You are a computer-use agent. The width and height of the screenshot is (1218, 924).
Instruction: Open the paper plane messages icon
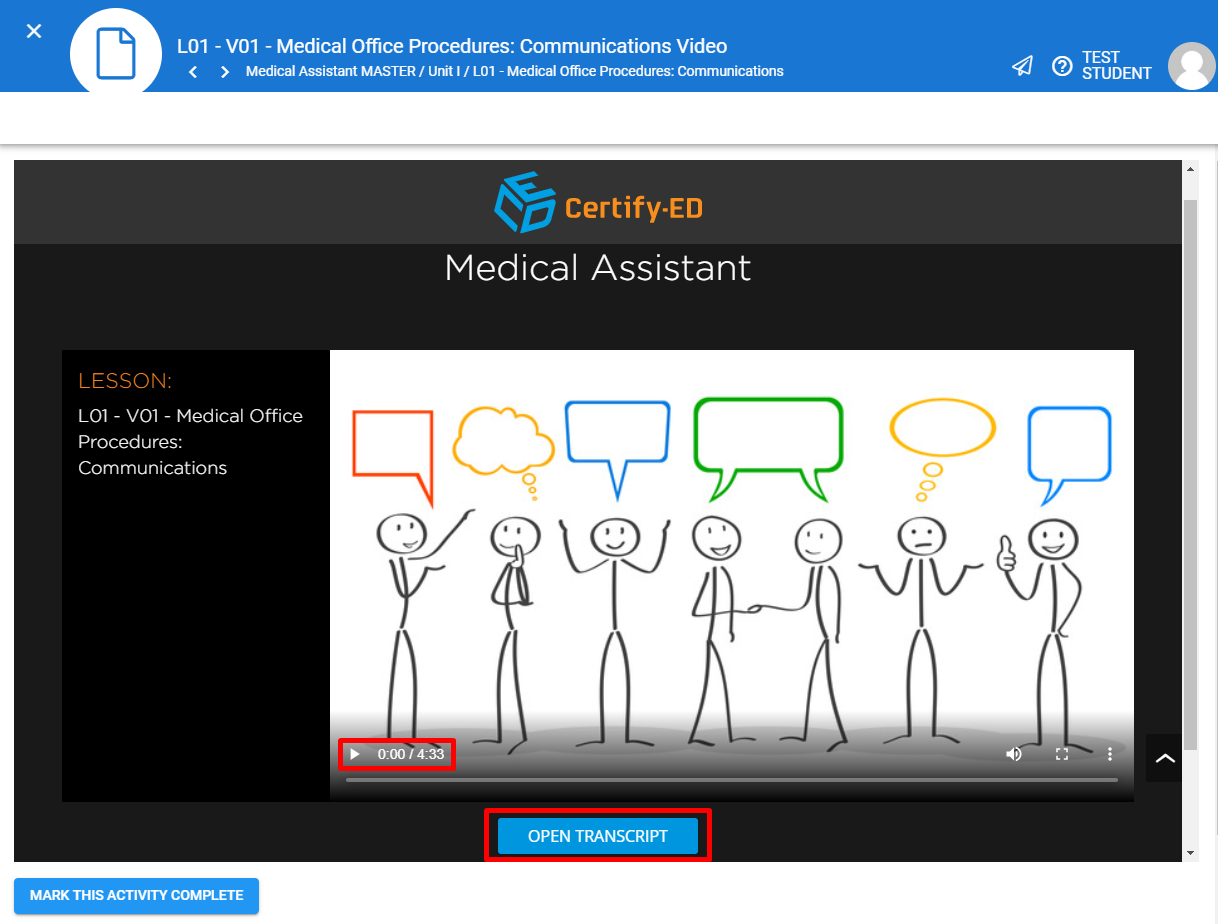[1022, 66]
